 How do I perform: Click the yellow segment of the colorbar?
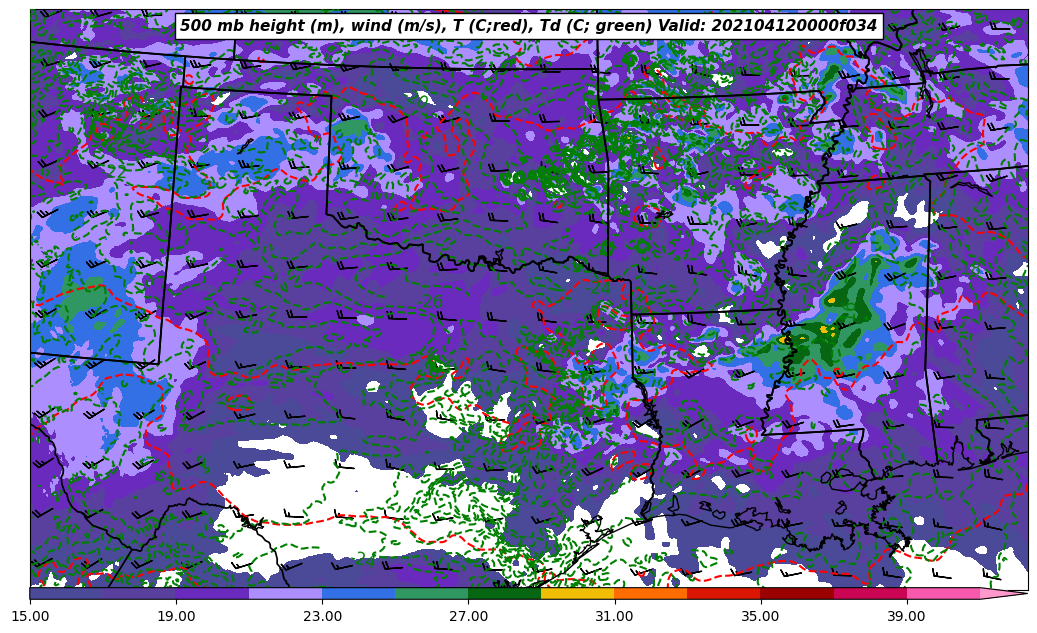tap(577, 593)
